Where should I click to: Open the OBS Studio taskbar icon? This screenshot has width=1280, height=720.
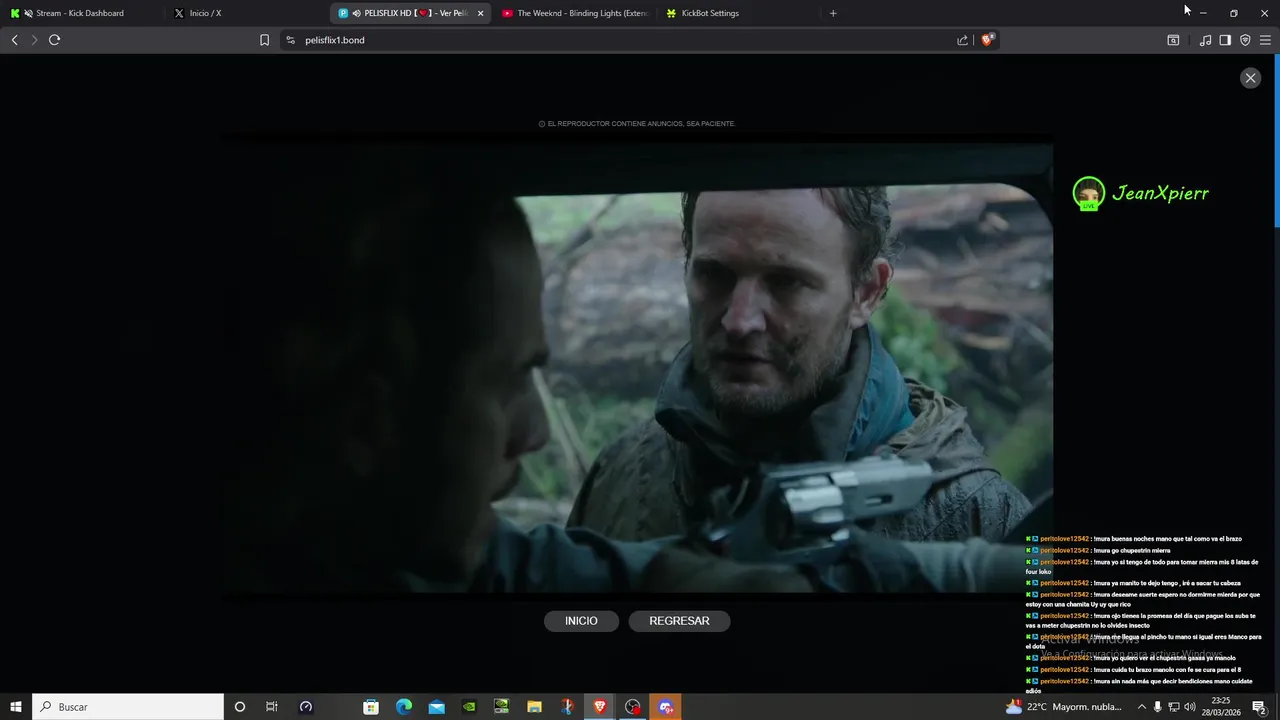[633, 707]
